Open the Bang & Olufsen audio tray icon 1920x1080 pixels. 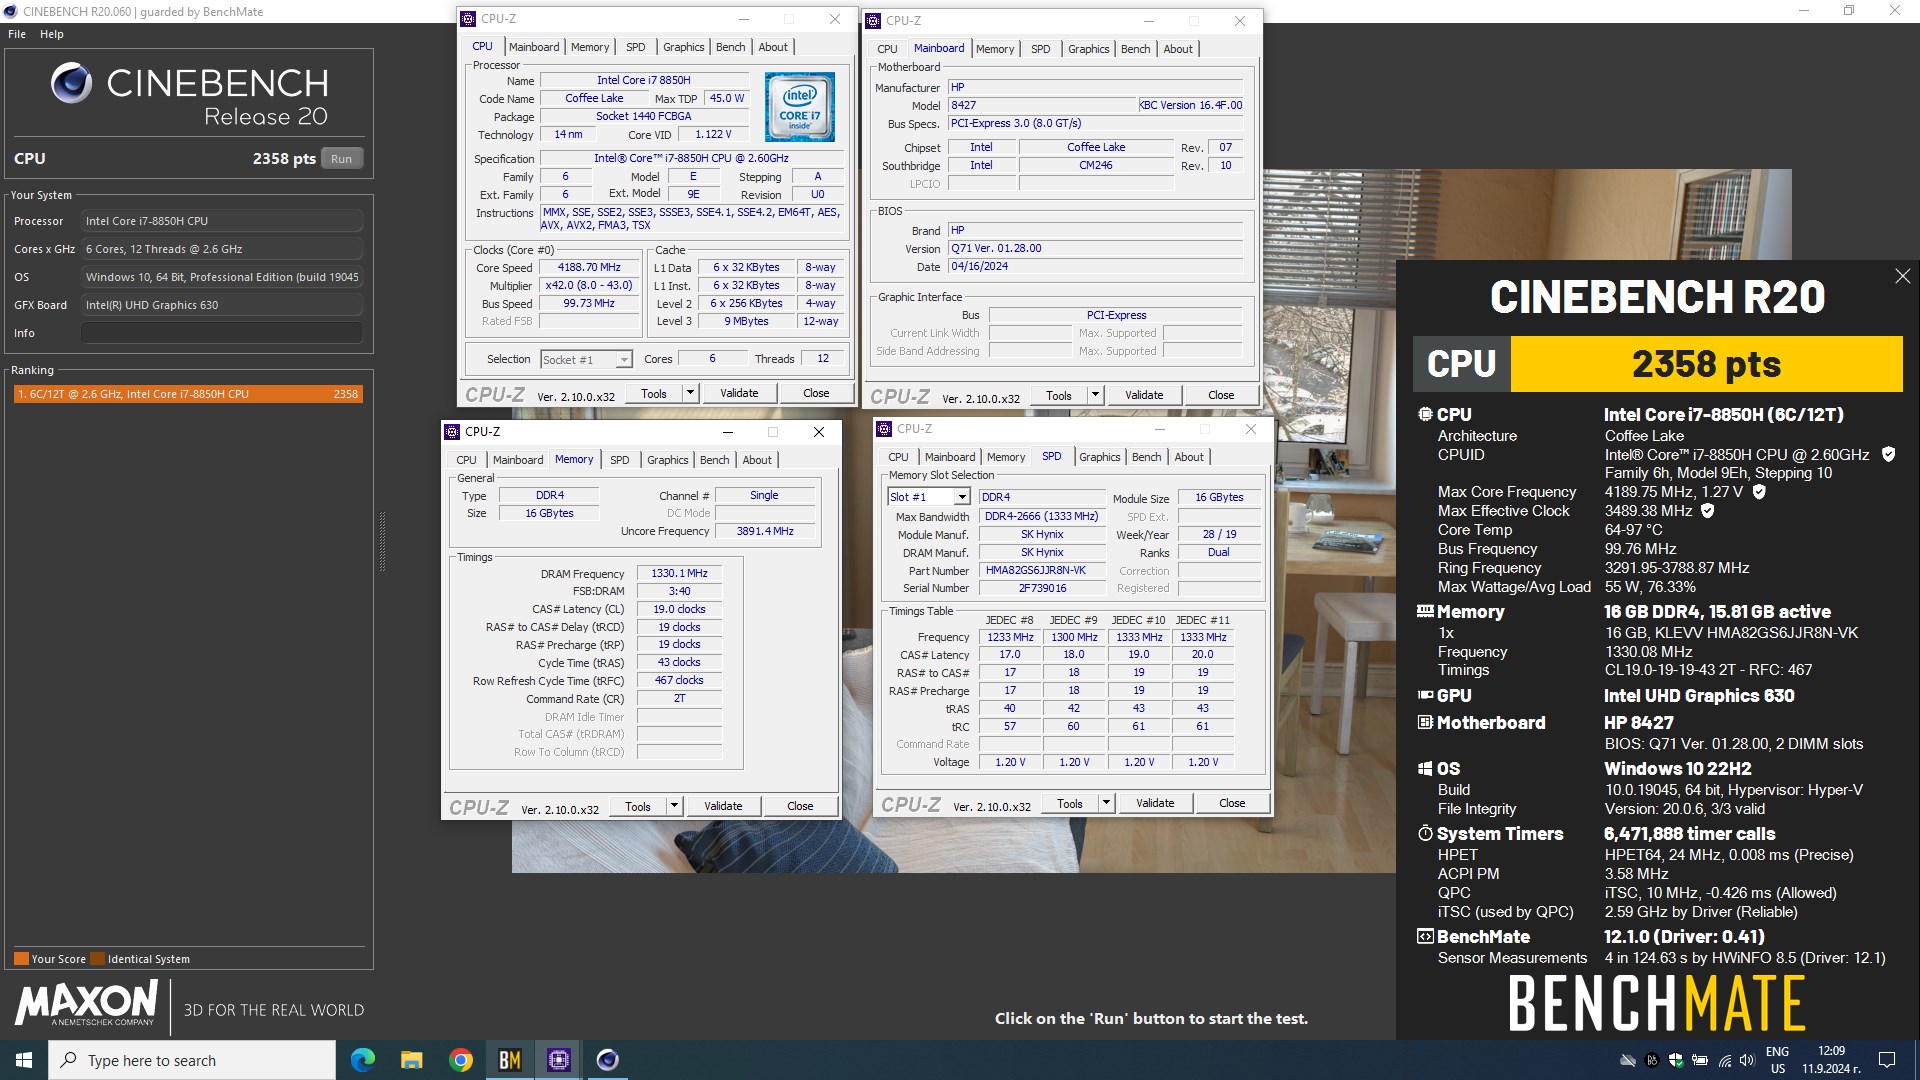point(1652,1060)
